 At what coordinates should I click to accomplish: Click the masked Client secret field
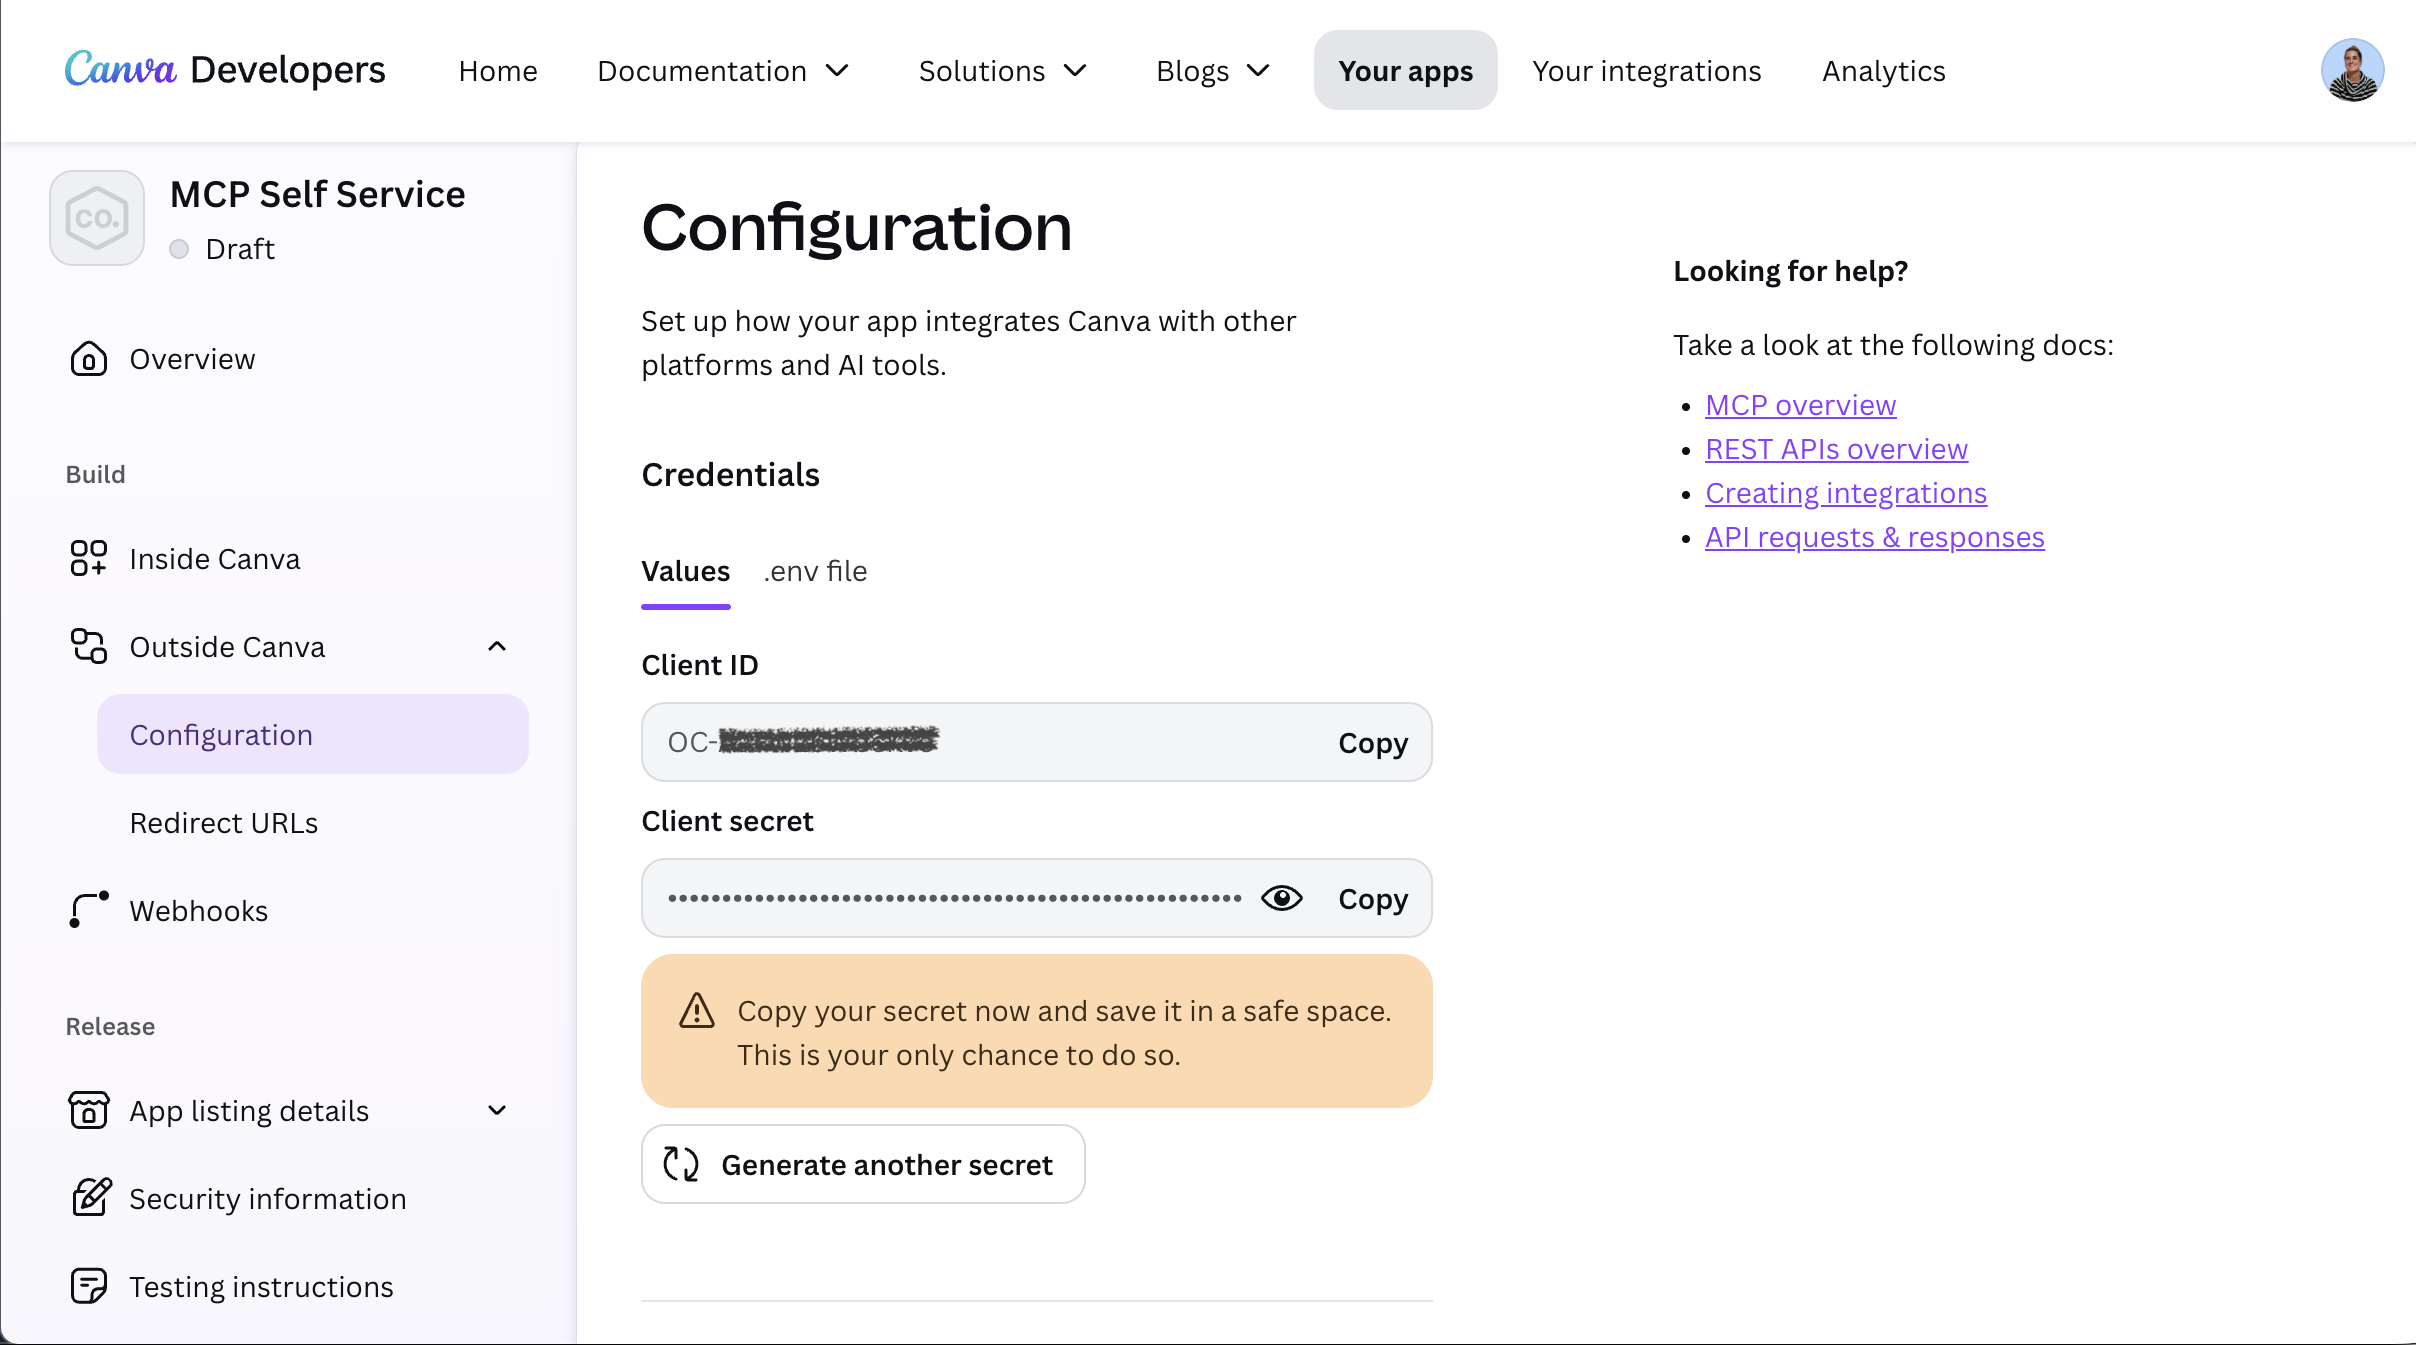[x=1036, y=899]
